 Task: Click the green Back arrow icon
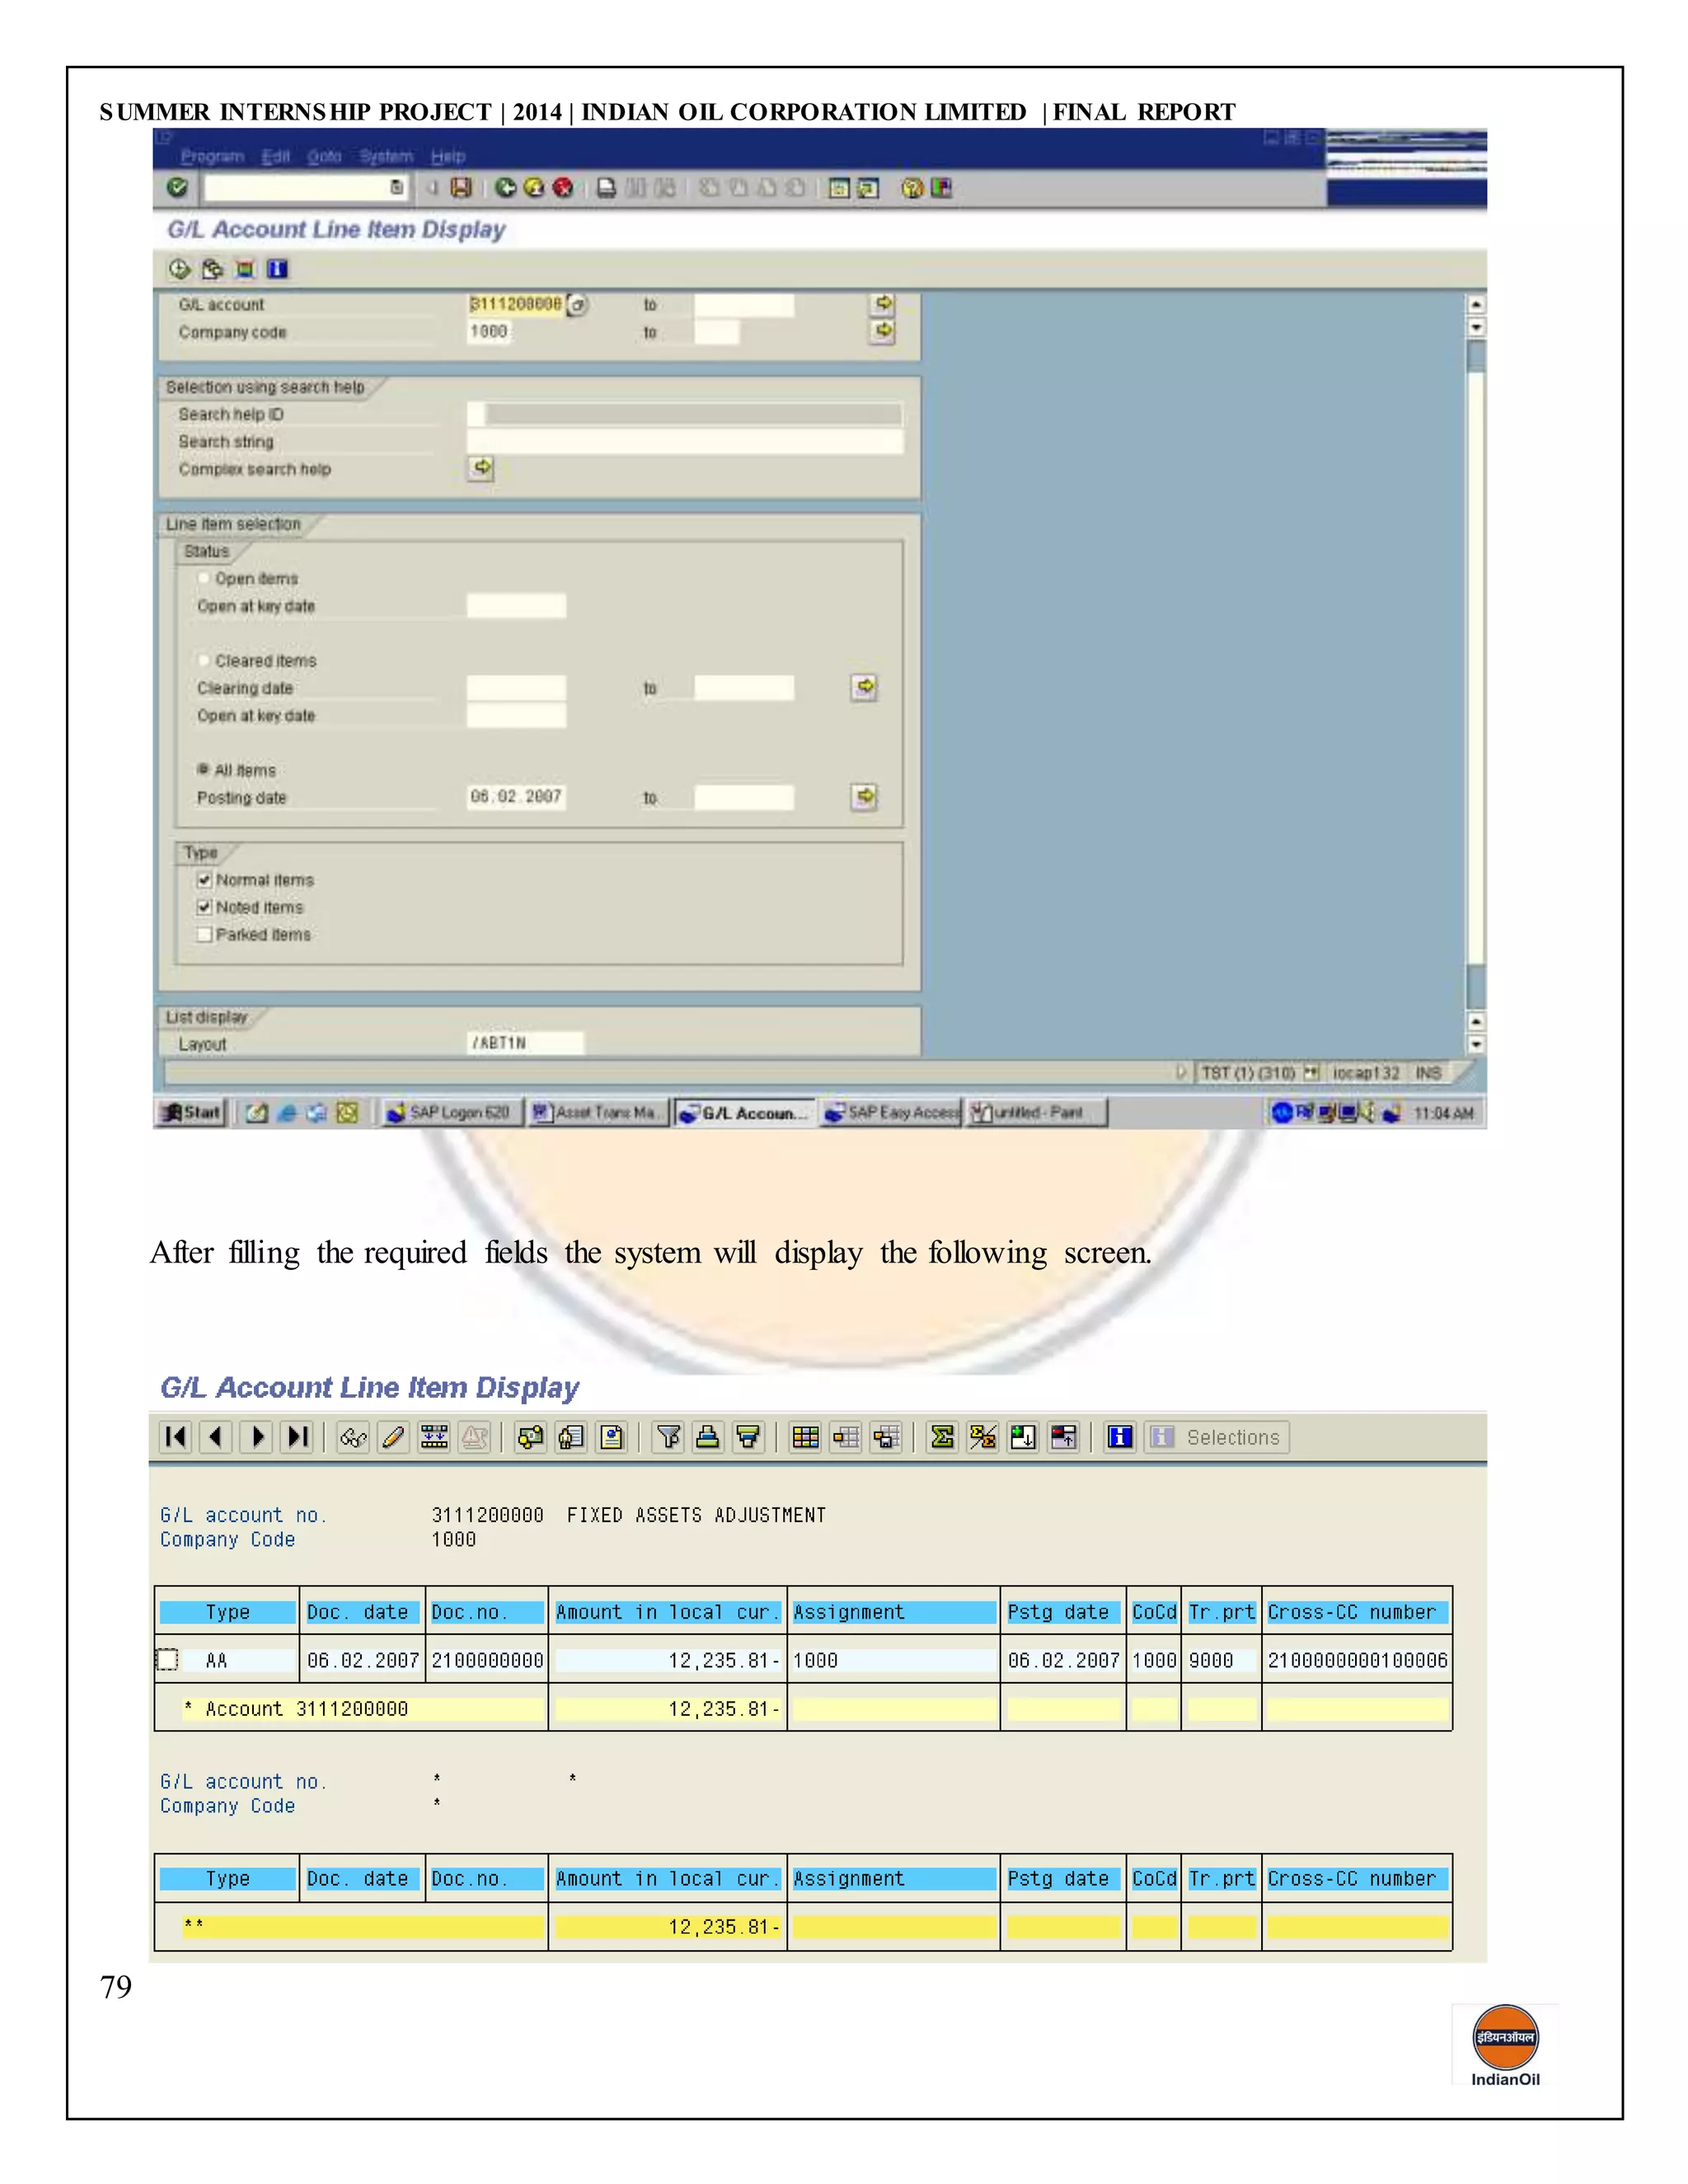506,188
